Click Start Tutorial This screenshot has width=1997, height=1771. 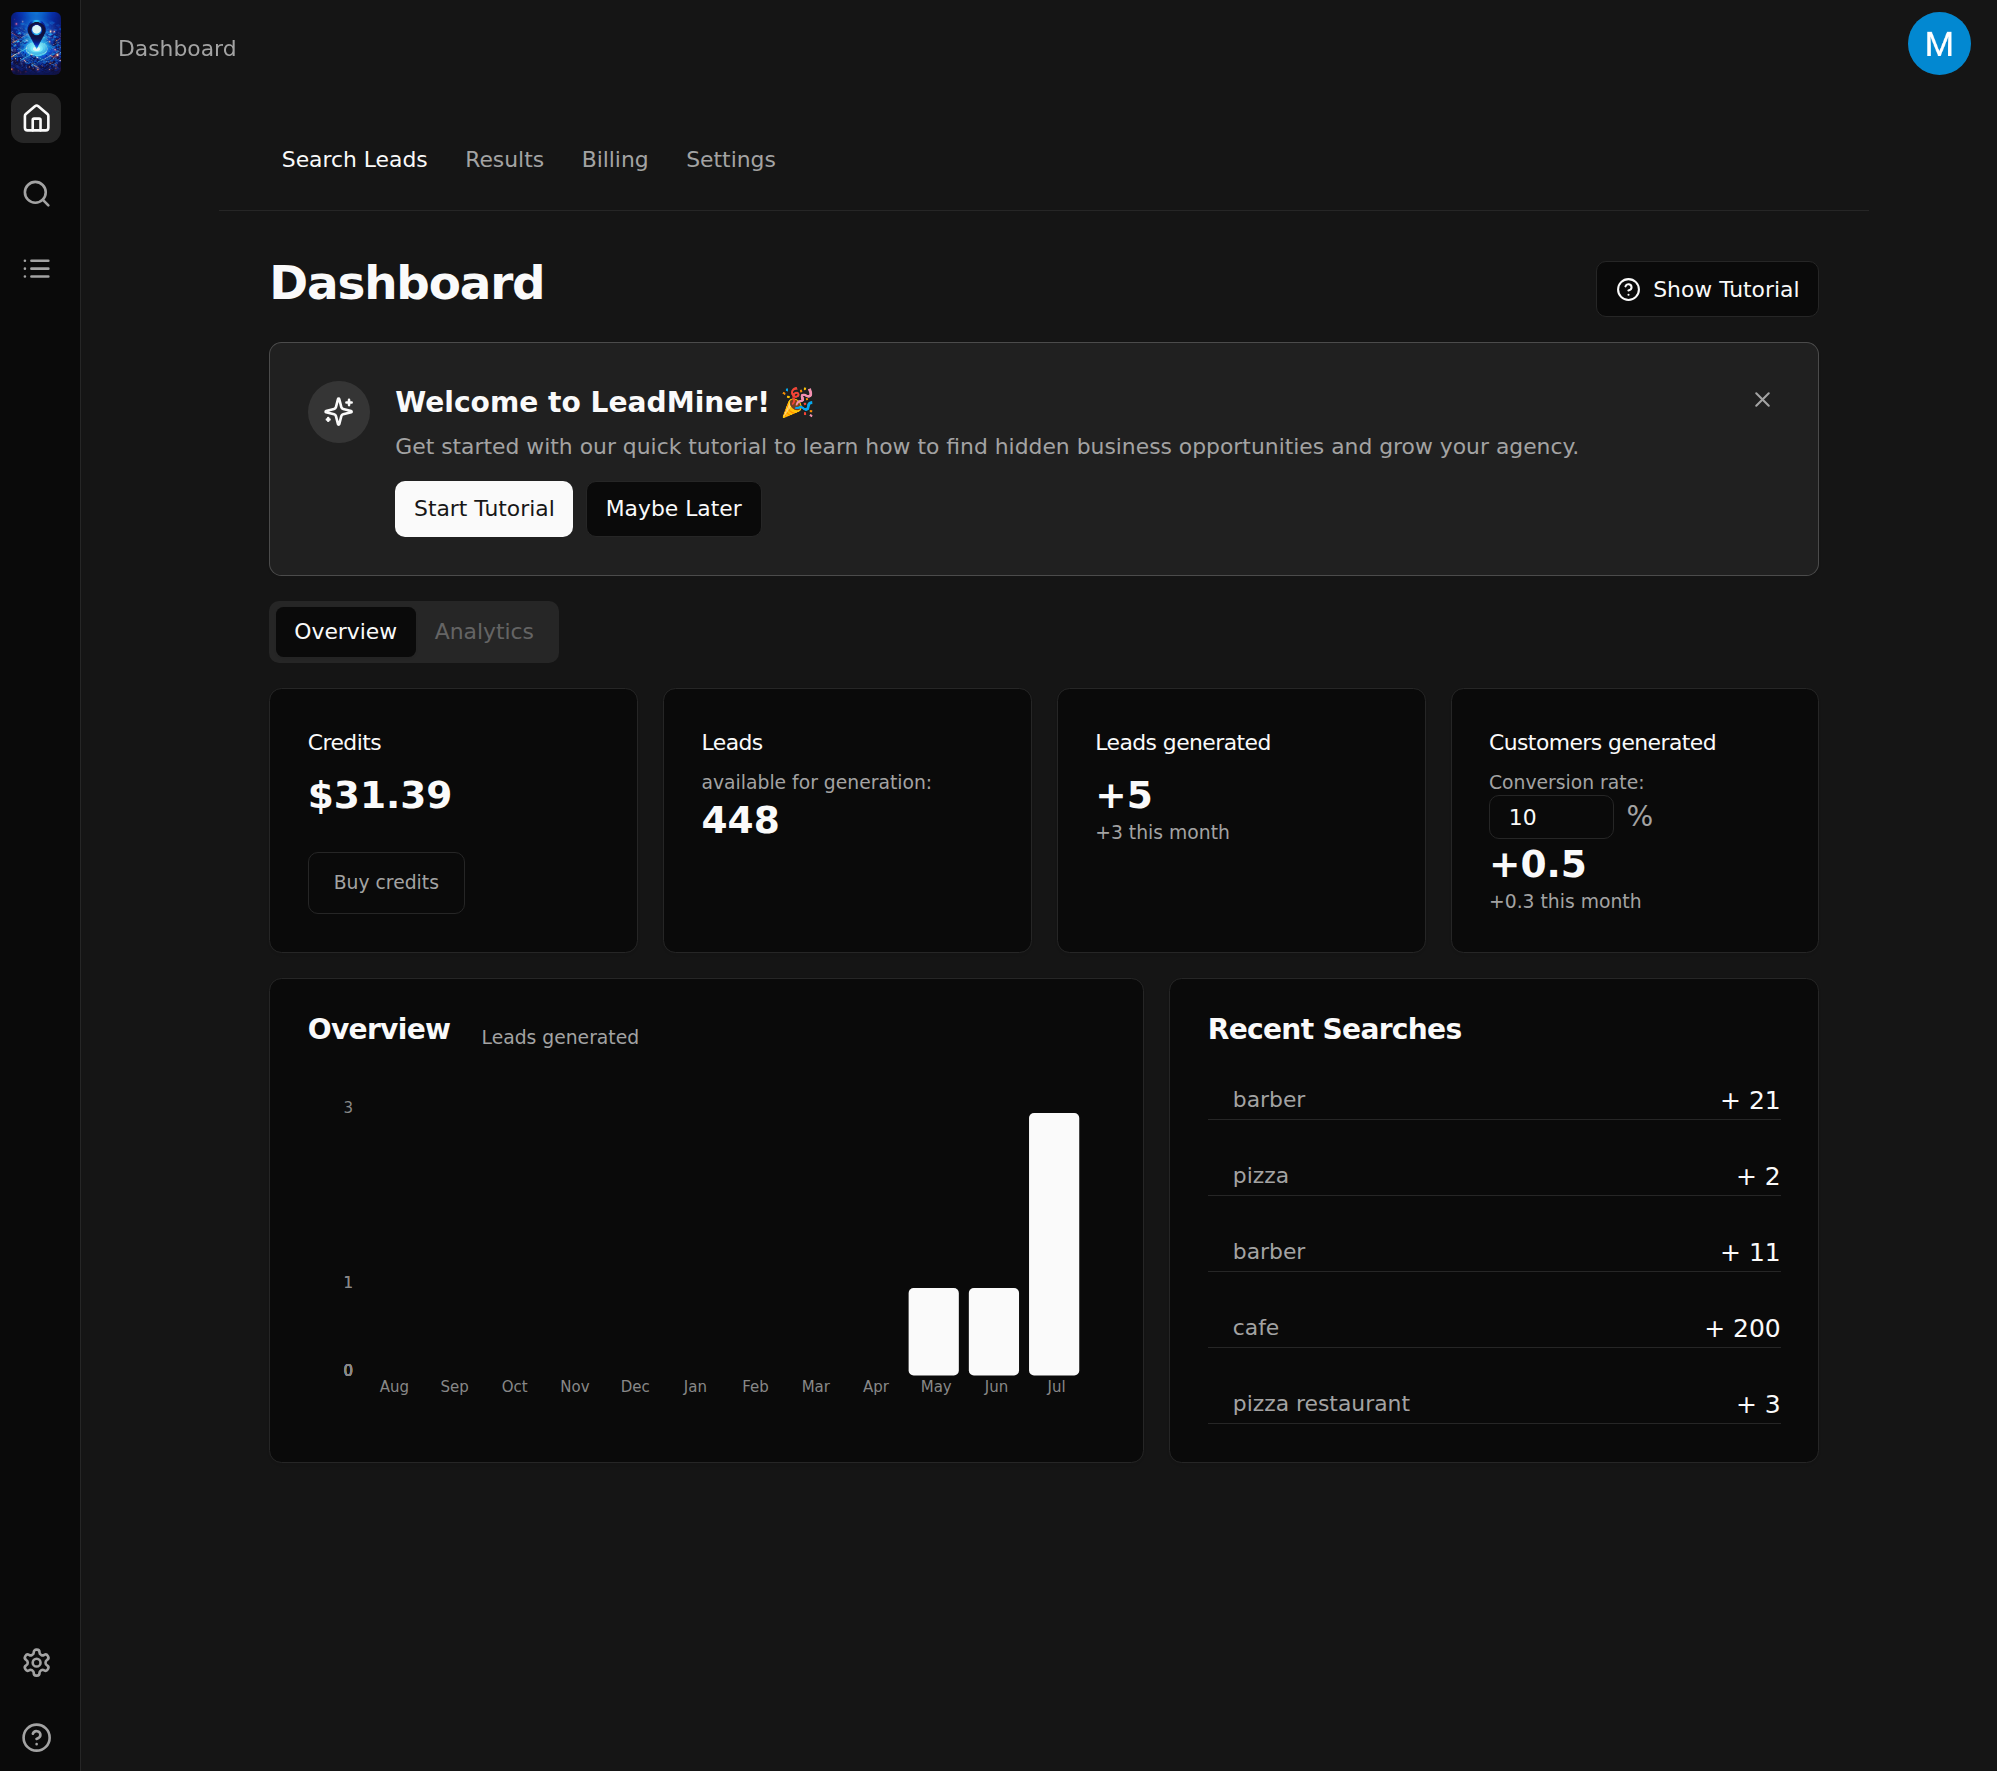pyautogui.click(x=483, y=508)
